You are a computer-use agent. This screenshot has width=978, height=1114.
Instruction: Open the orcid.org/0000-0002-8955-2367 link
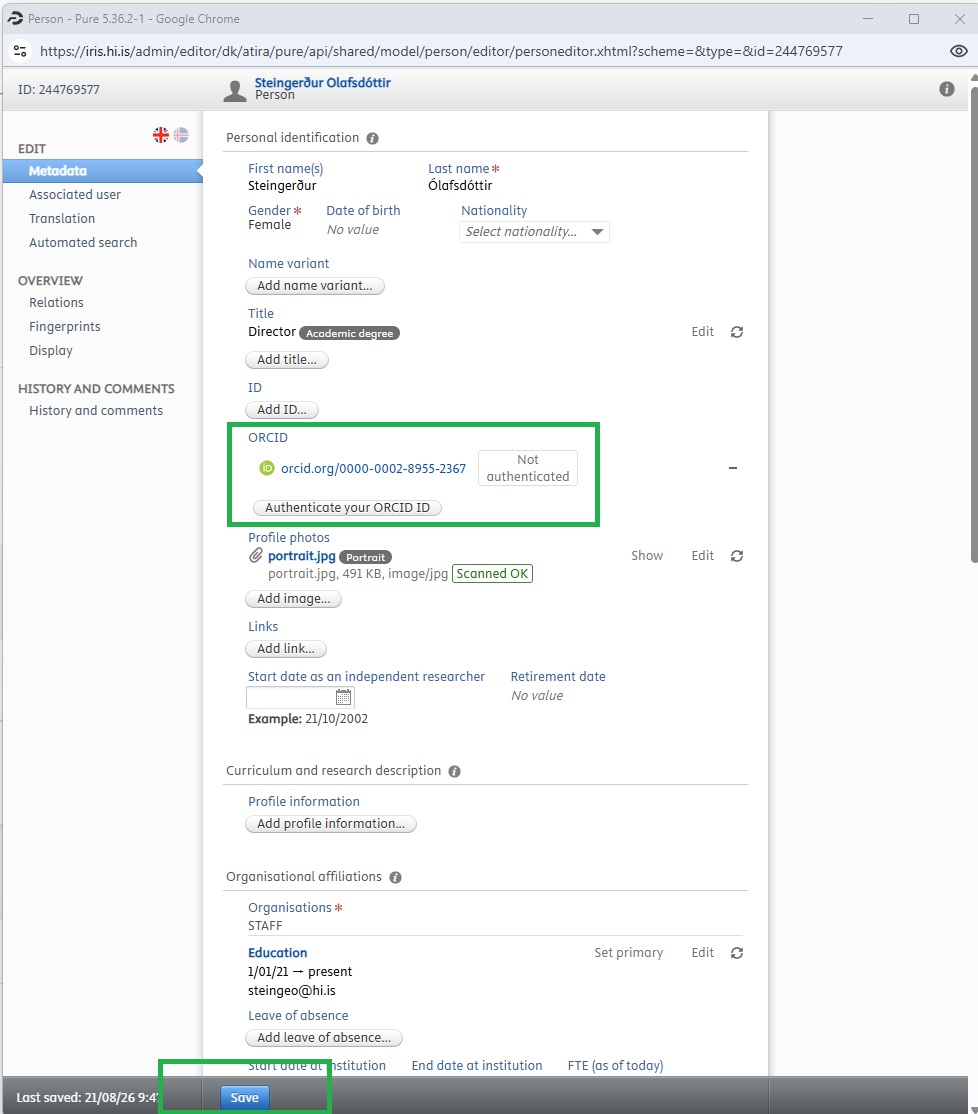coord(374,469)
